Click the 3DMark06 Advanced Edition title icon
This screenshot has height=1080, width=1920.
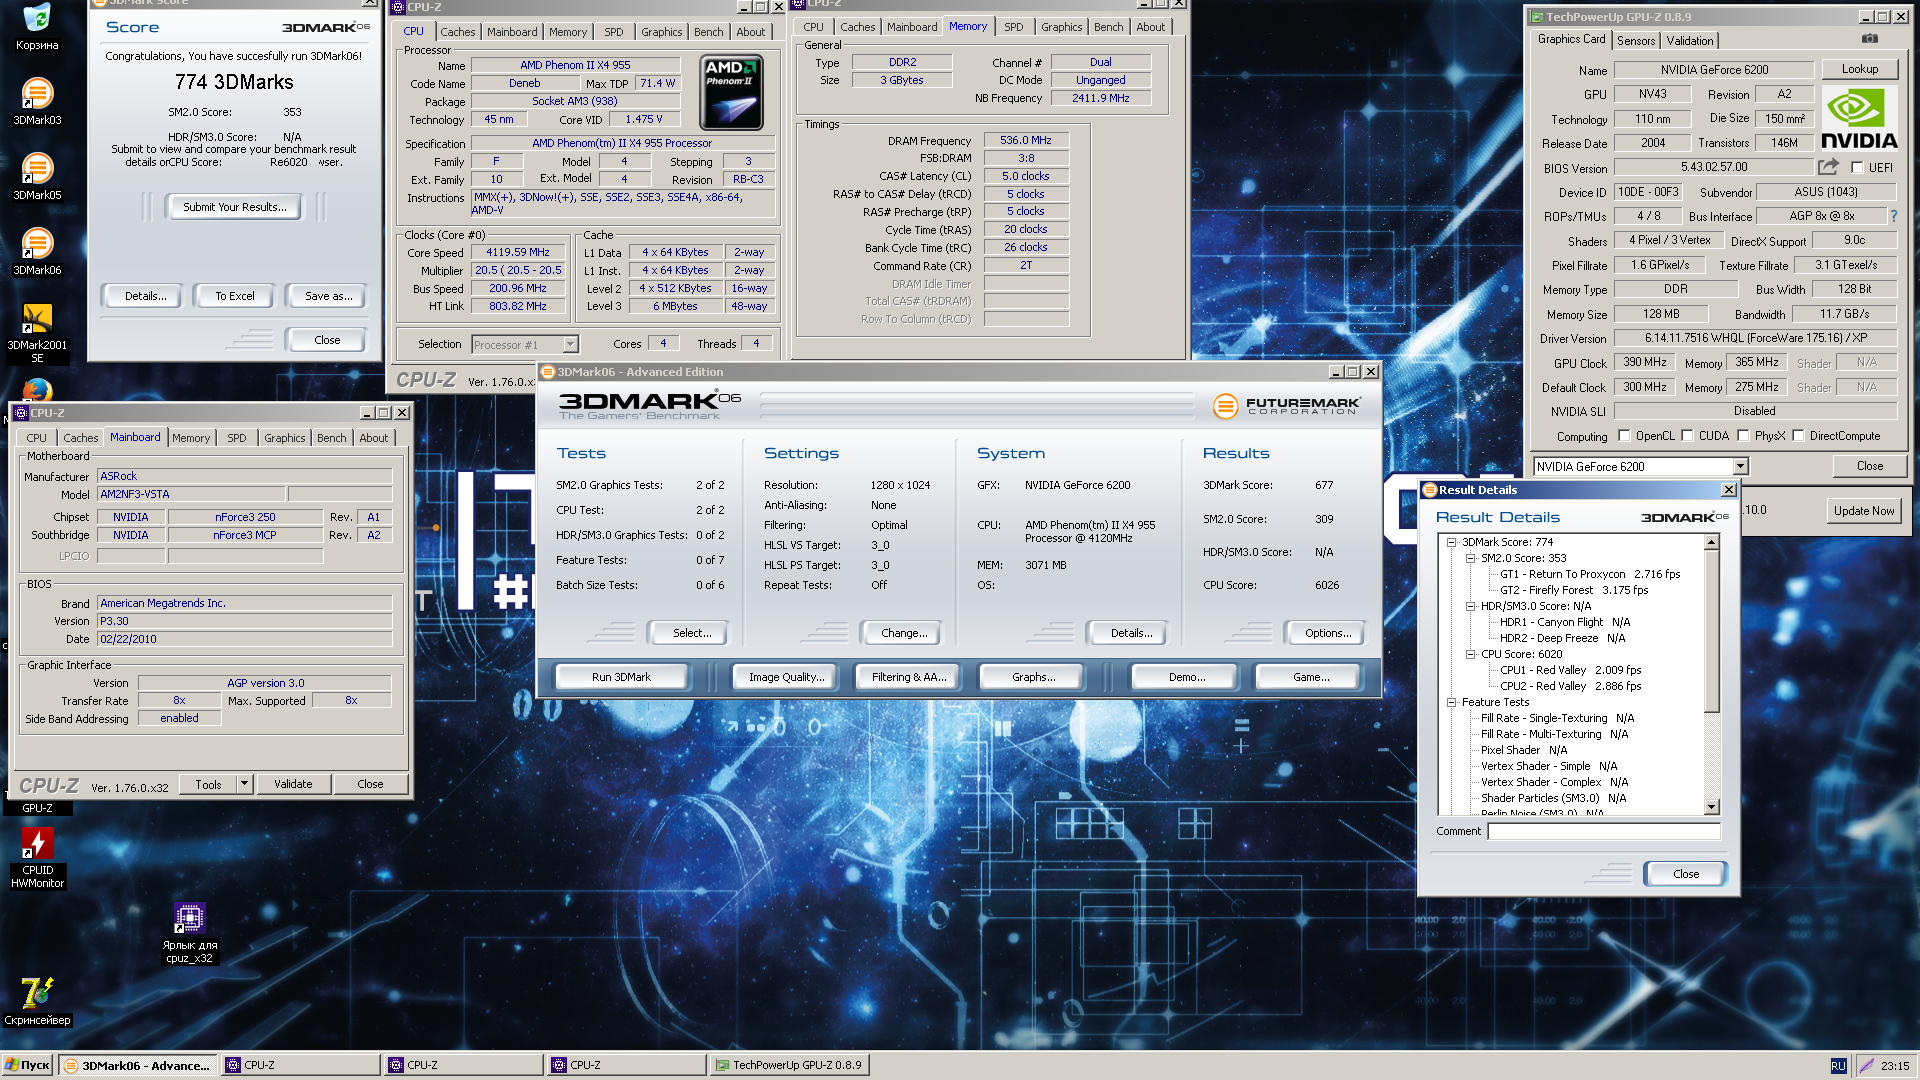click(x=547, y=372)
